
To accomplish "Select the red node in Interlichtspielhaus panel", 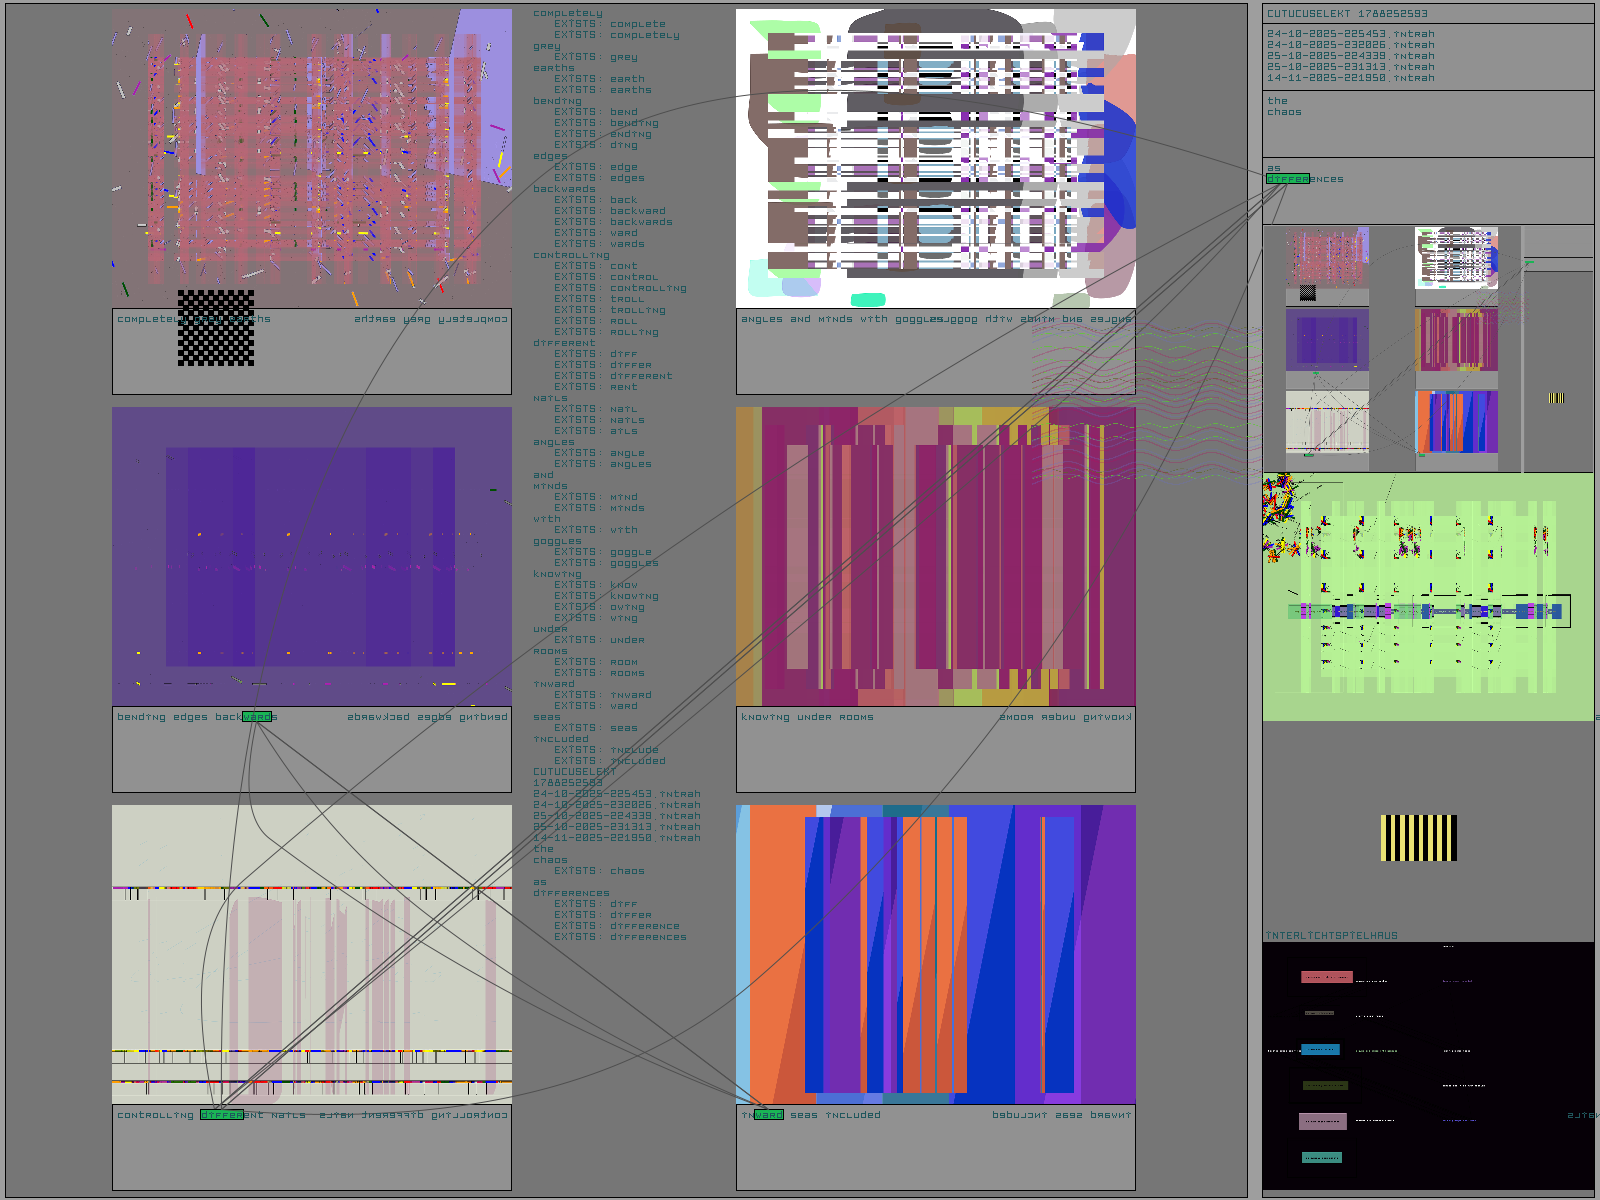I will (x=1326, y=977).
